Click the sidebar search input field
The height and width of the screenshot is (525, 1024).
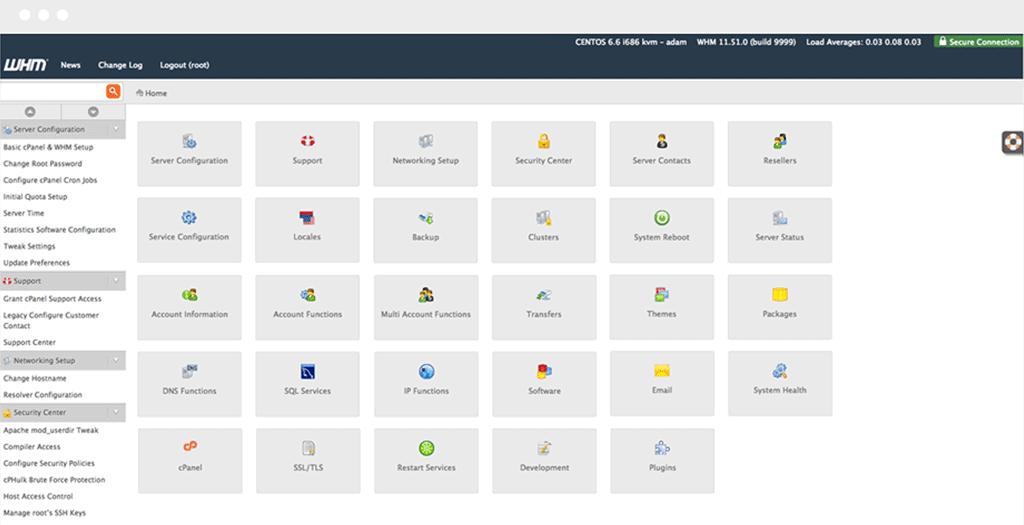(52, 92)
